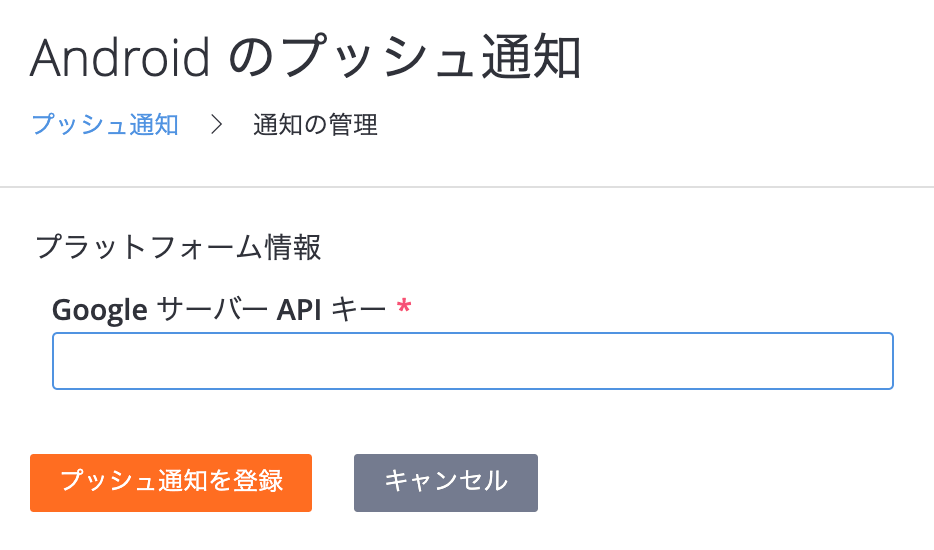Select the 通知の管理 breadcrumb item

[x=315, y=125]
